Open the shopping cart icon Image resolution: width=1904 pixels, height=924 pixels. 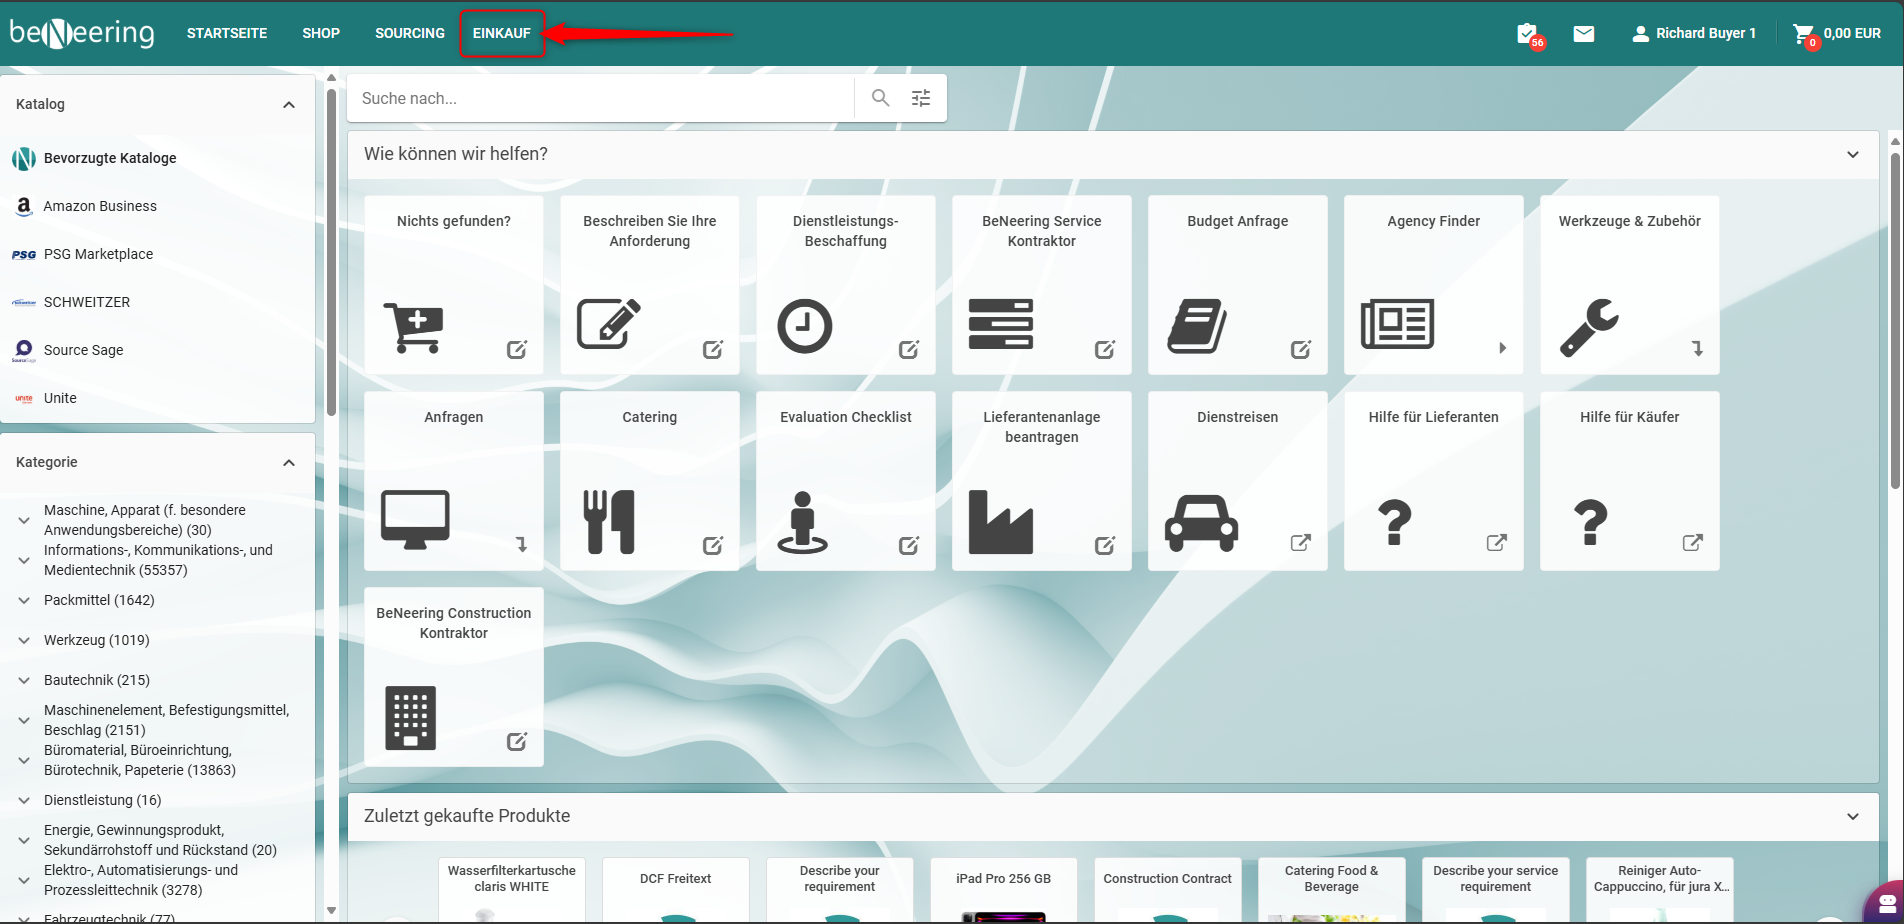(x=1803, y=34)
